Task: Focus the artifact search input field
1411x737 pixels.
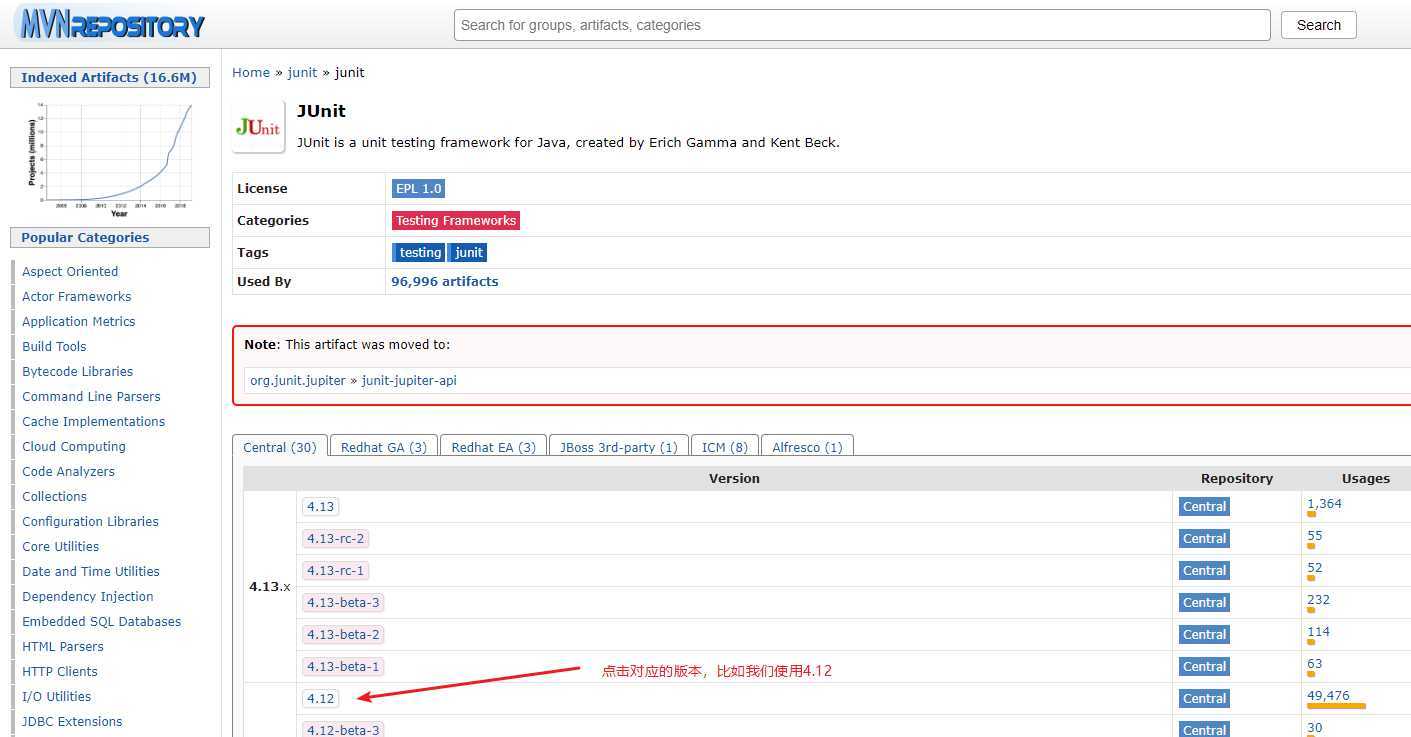Action: (862, 25)
